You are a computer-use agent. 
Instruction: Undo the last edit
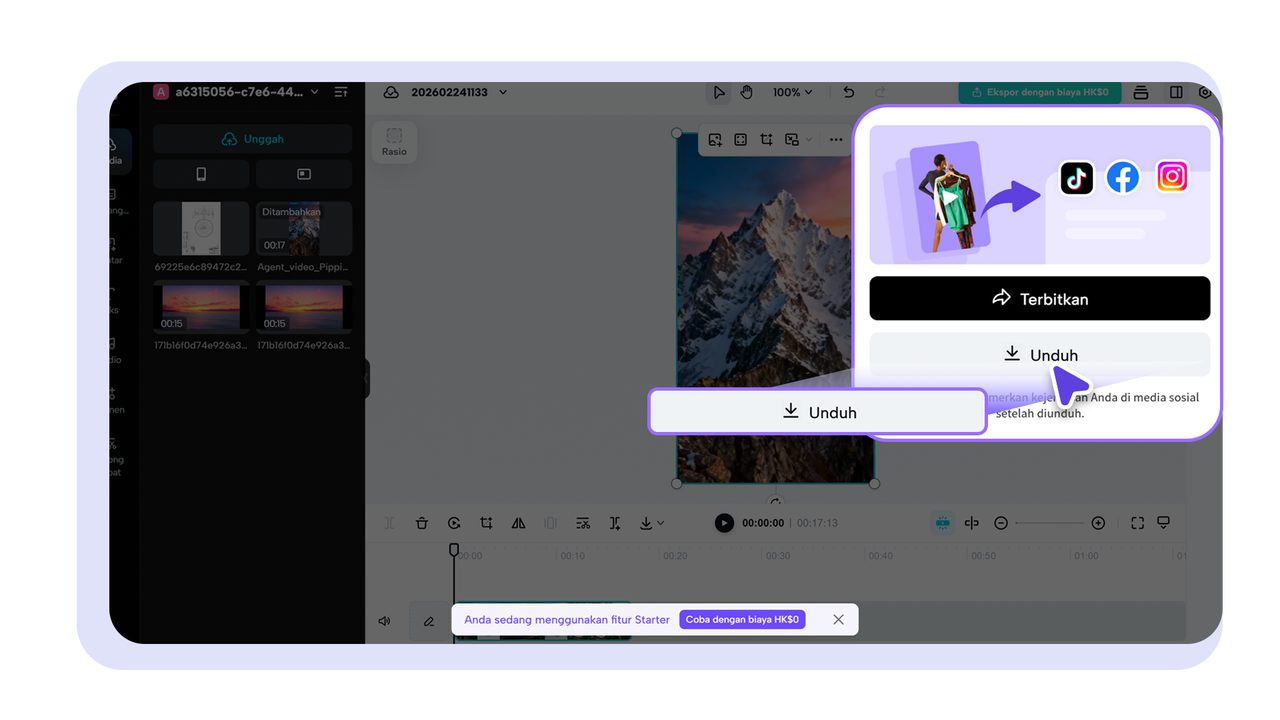(849, 92)
